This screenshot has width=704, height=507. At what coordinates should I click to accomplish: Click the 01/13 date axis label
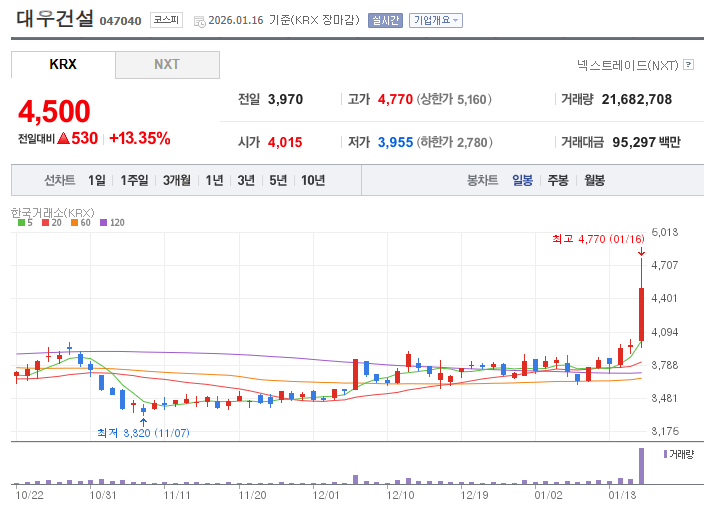(x=622, y=495)
